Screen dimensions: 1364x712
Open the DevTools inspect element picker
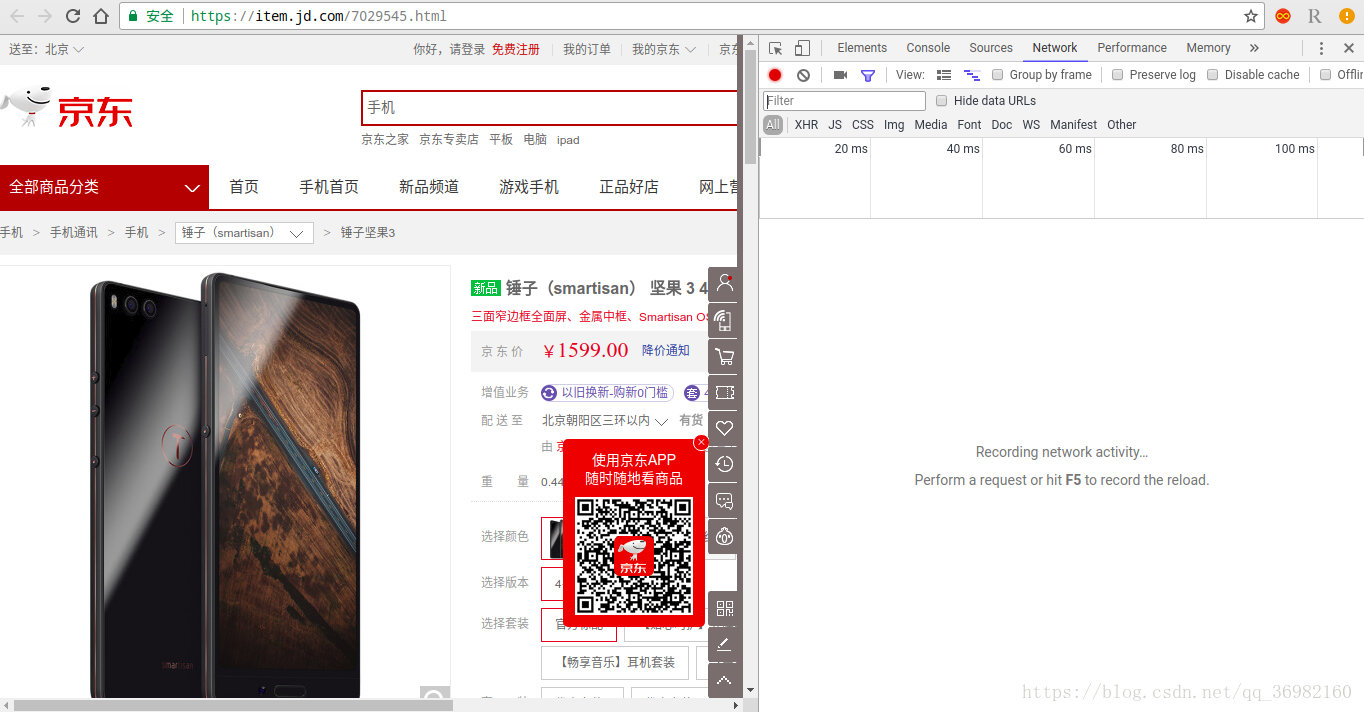tap(775, 48)
